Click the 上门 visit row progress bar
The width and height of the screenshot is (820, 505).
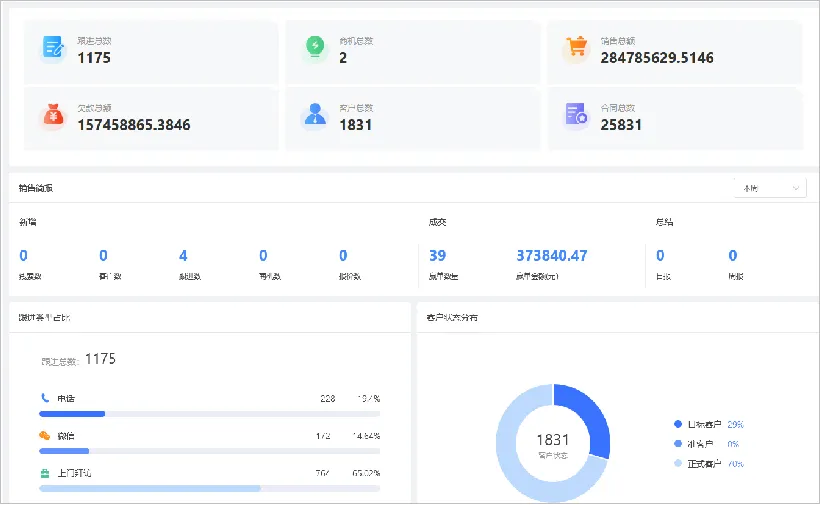(210, 489)
